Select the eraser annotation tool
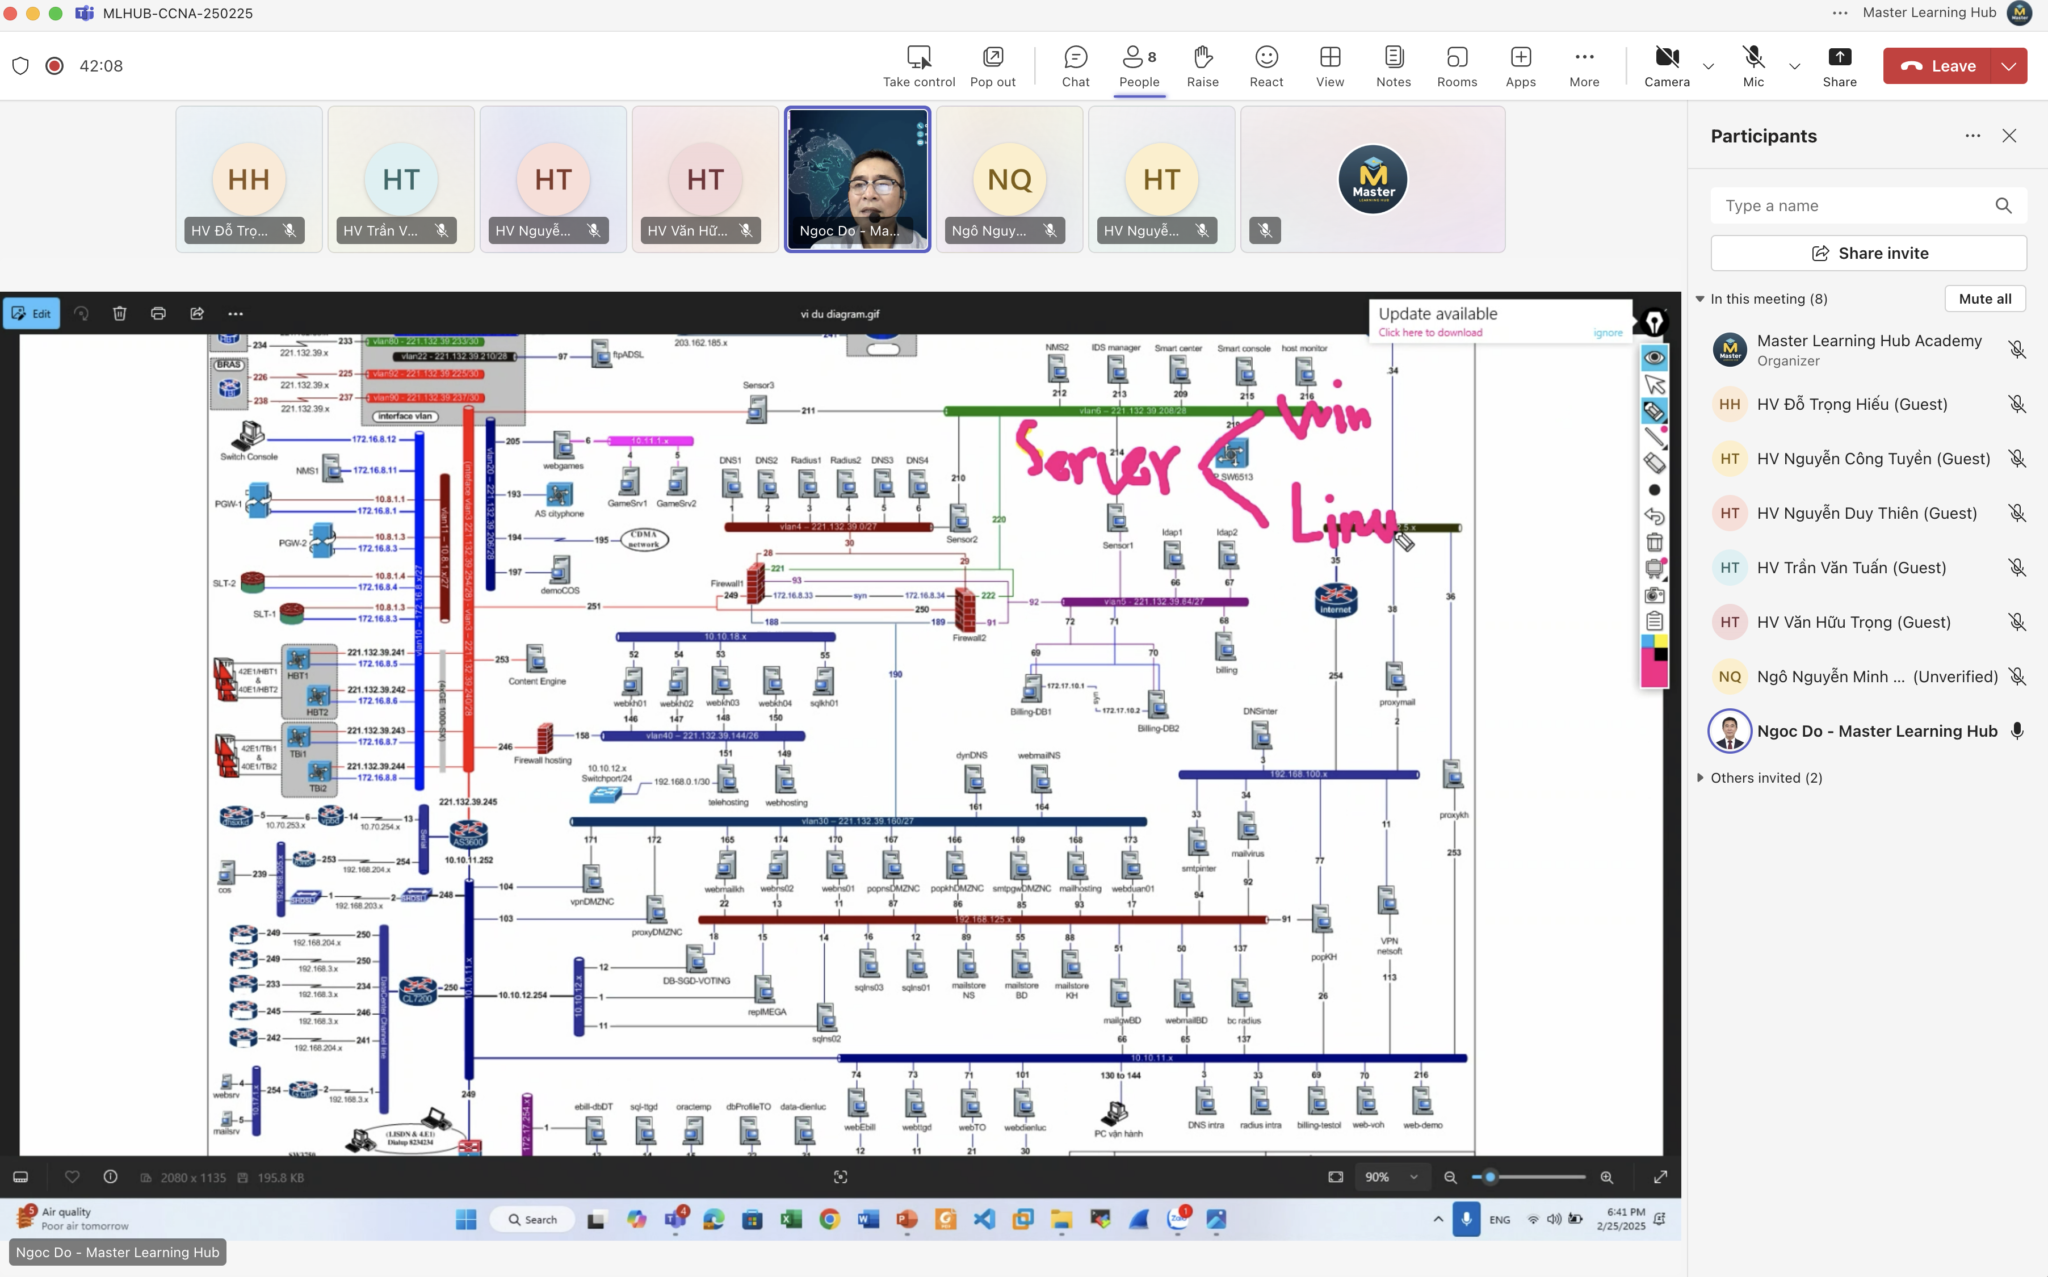This screenshot has height=1277, width=2048. (1654, 462)
